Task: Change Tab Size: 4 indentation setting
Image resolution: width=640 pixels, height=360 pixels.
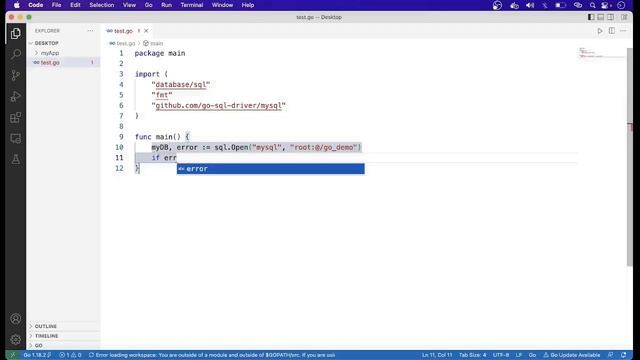Action: coord(473,355)
